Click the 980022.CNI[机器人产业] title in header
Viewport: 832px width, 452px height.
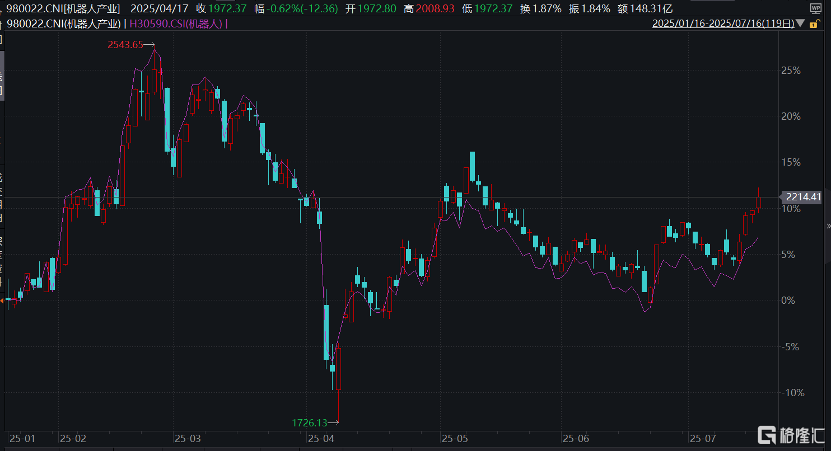(64, 8)
